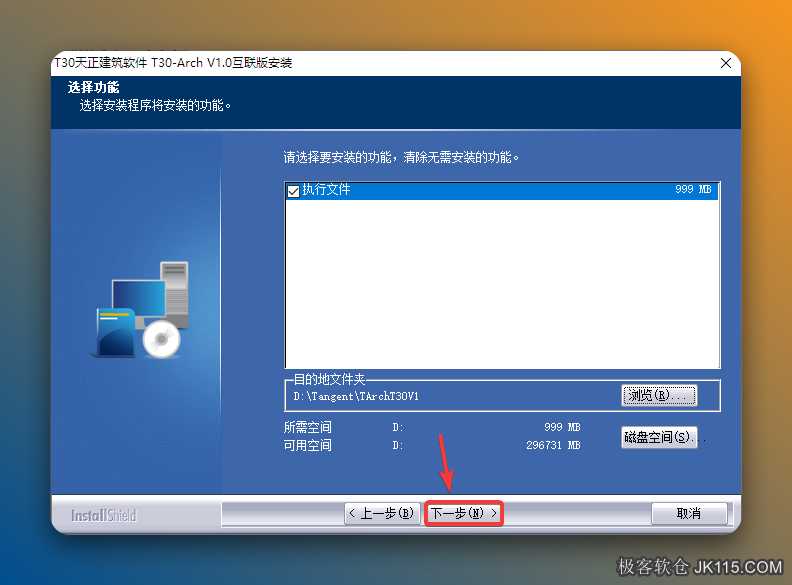
Task: Proceed with 下一步(N) button
Action: 464,513
